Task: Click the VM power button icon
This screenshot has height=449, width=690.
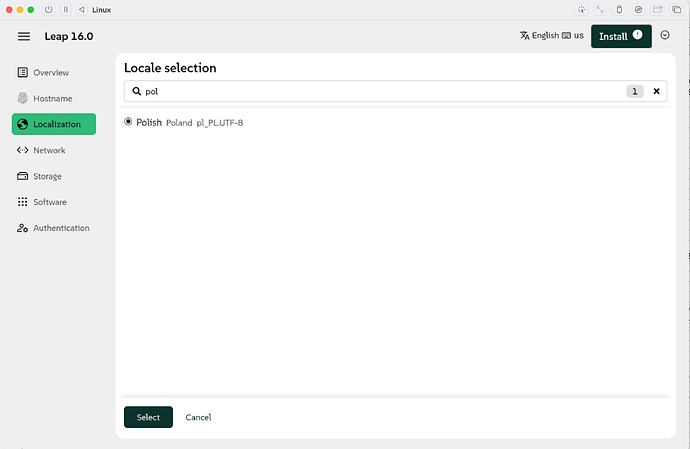Action: tap(48, 9)
